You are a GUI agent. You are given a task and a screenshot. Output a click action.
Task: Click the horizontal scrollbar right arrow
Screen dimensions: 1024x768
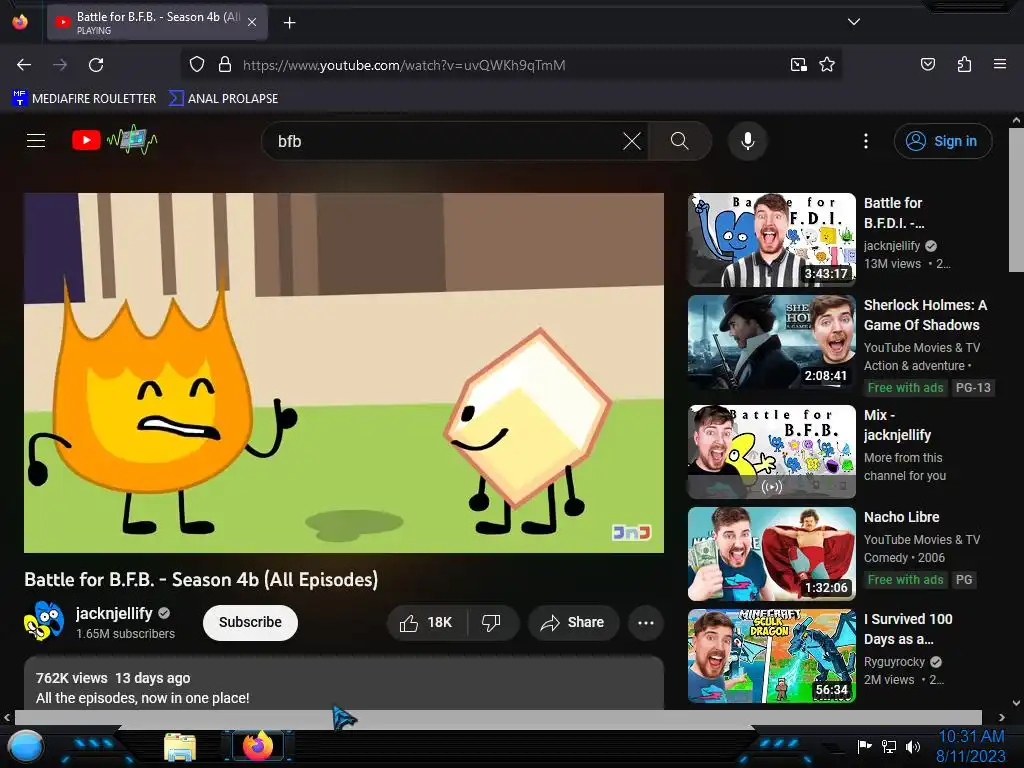pos(1002,717)
